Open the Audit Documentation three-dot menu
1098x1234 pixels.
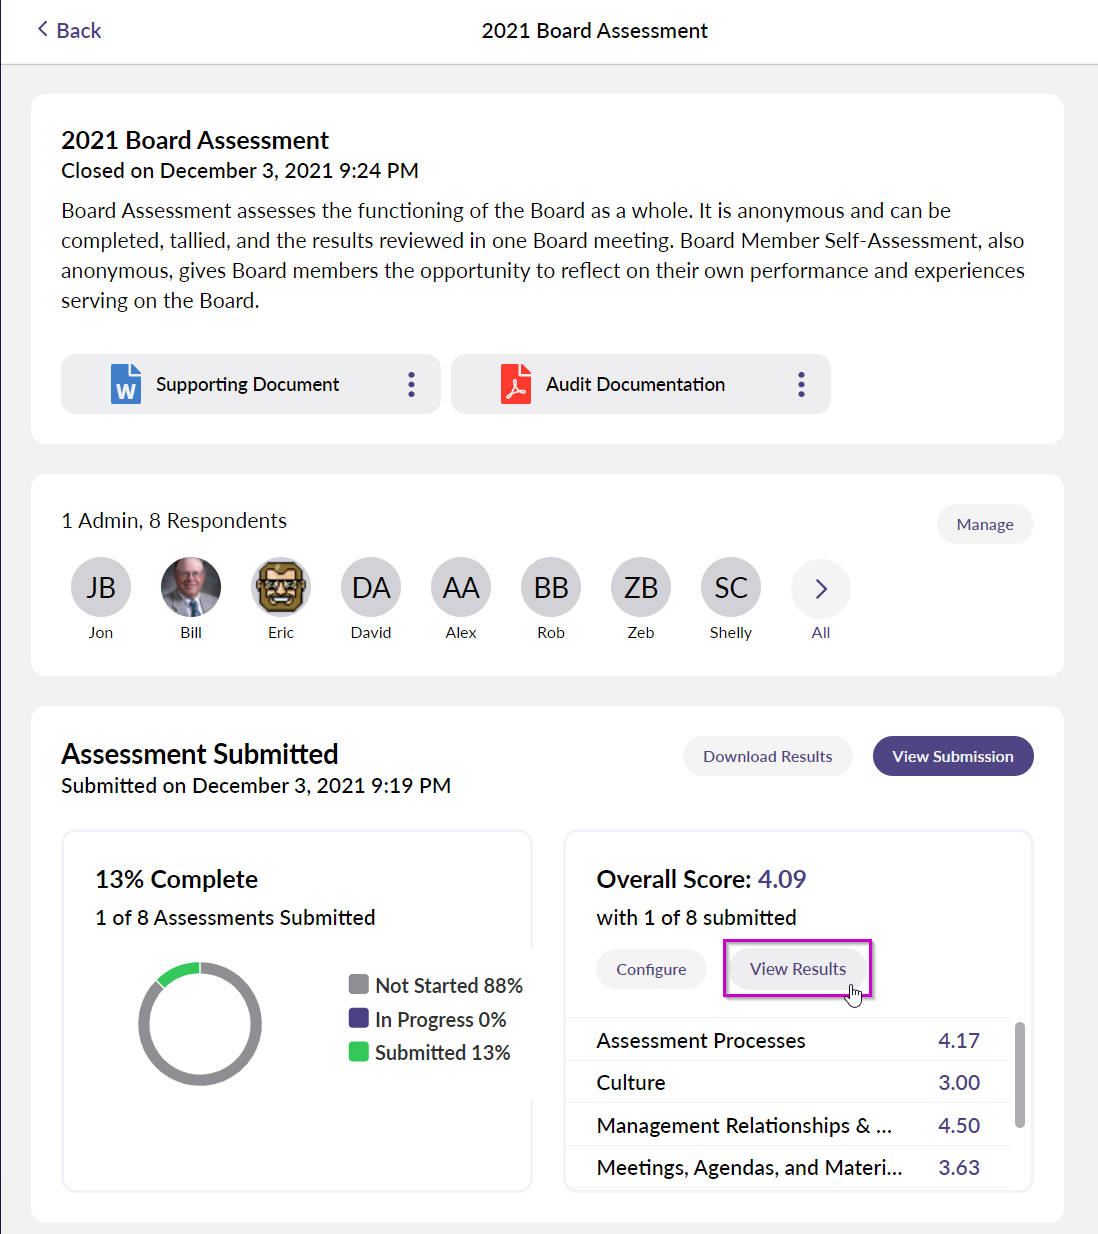(801, 384)
